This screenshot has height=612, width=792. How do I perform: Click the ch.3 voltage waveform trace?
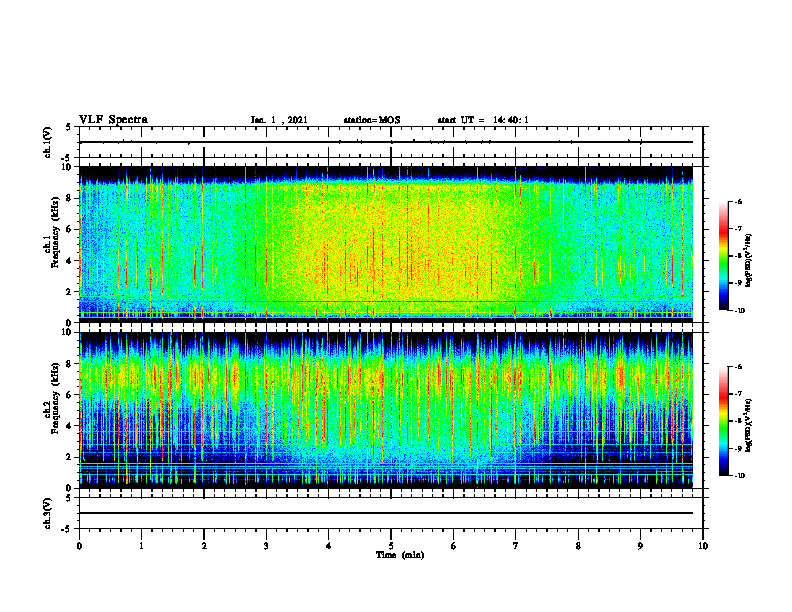386,513
